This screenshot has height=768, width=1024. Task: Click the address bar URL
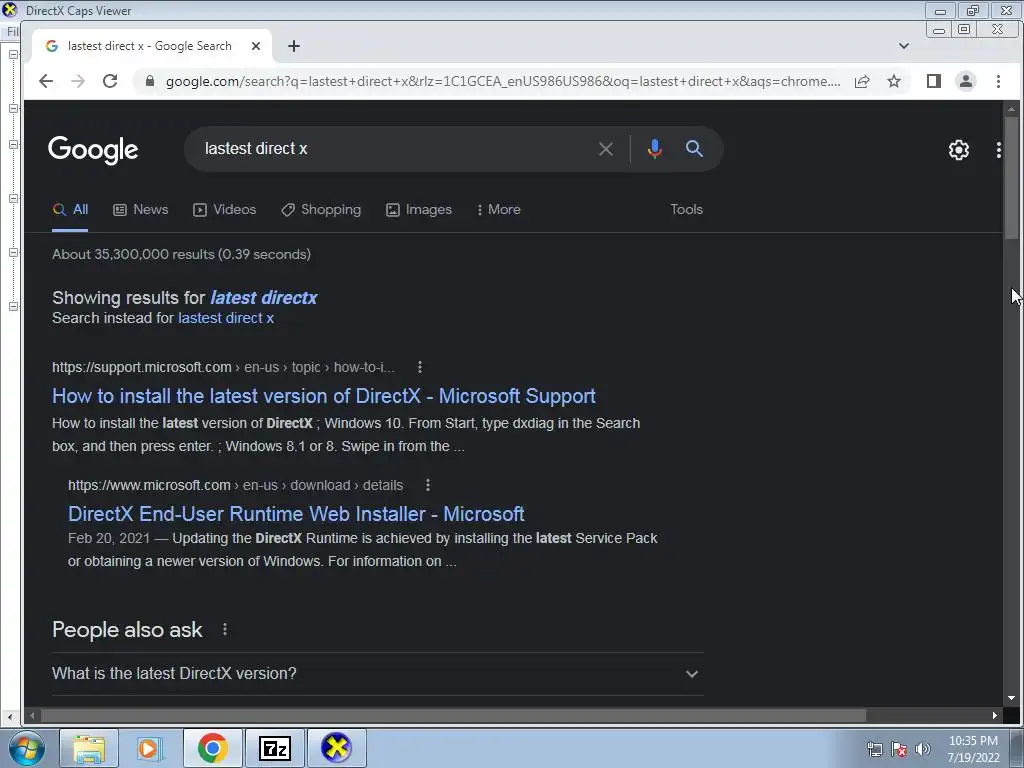coord(503,81)
